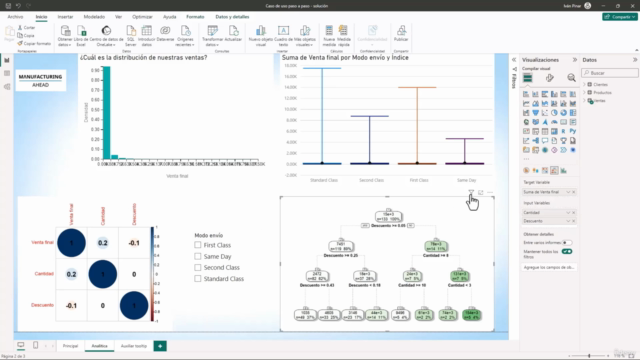Open the format visual brush tab
Viewport: 640px width, 360px height.
550,78
